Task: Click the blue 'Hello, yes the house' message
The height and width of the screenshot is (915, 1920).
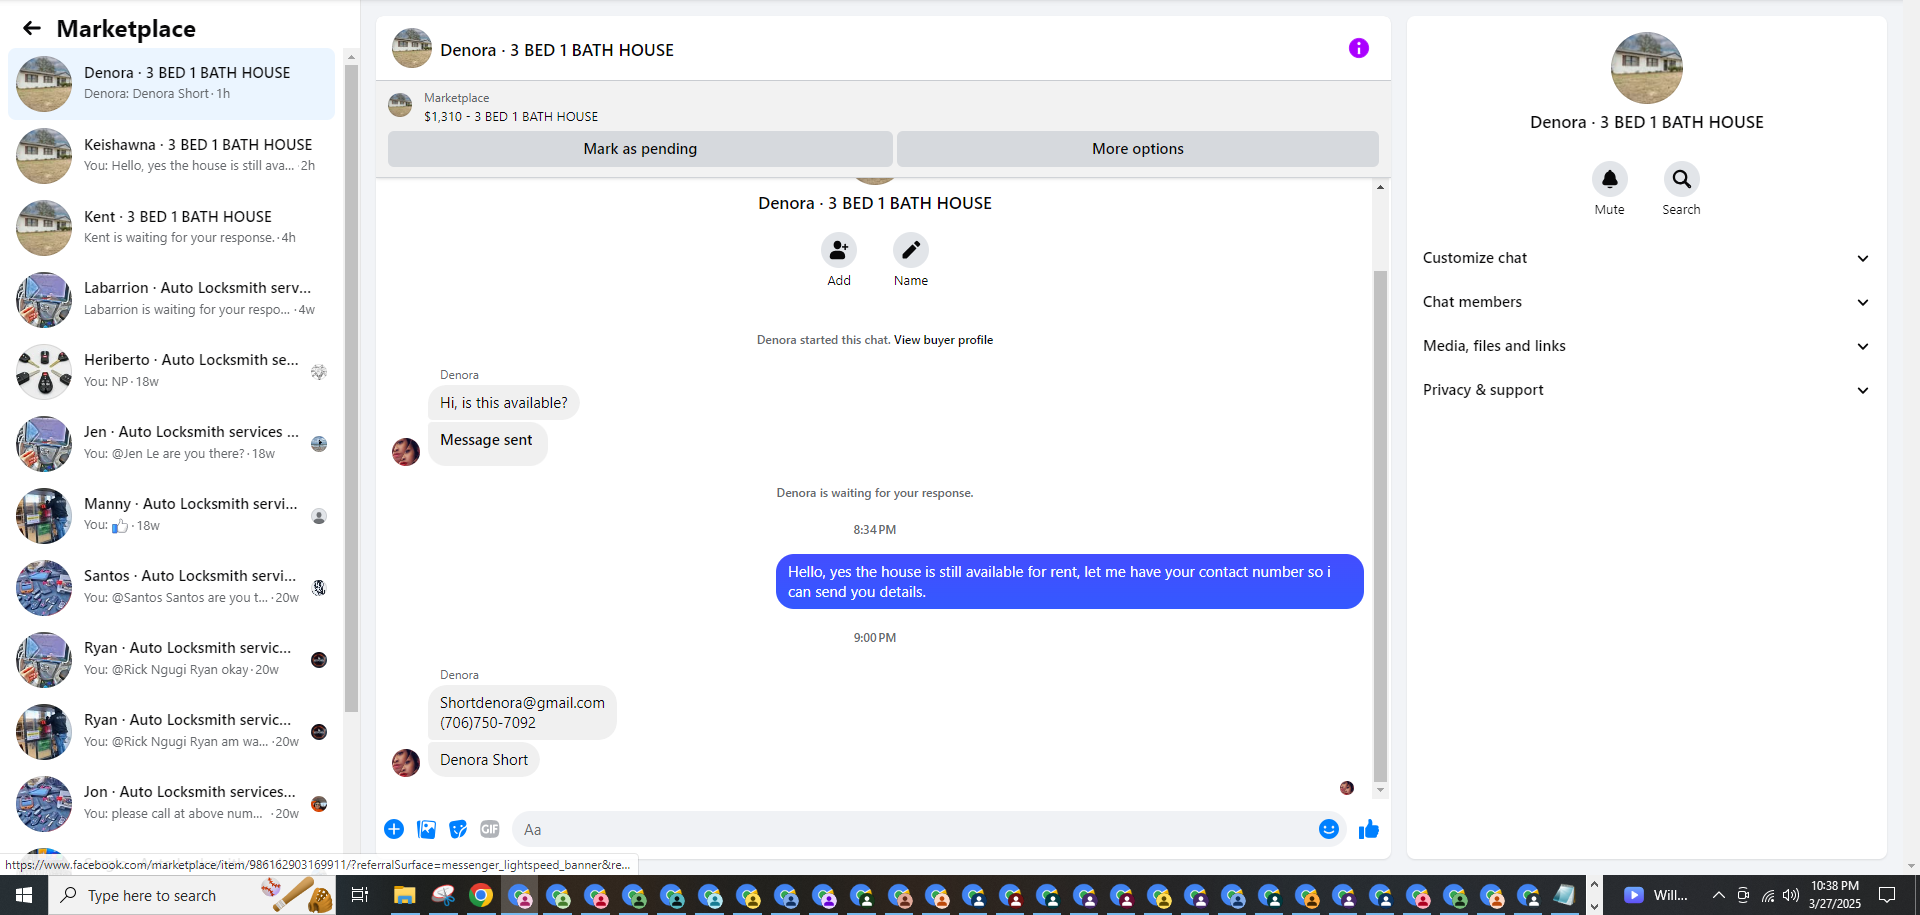Action: click(x=1069, y=582)
